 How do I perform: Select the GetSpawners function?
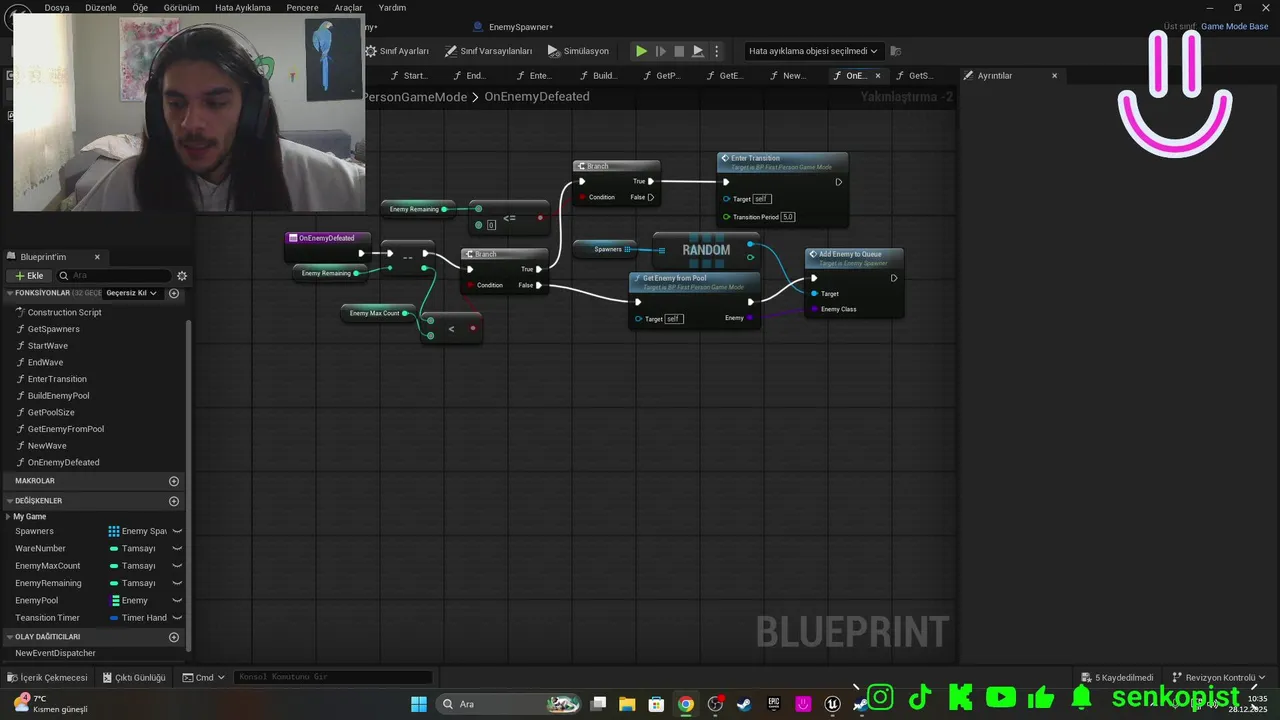click(x=53, y=329)
